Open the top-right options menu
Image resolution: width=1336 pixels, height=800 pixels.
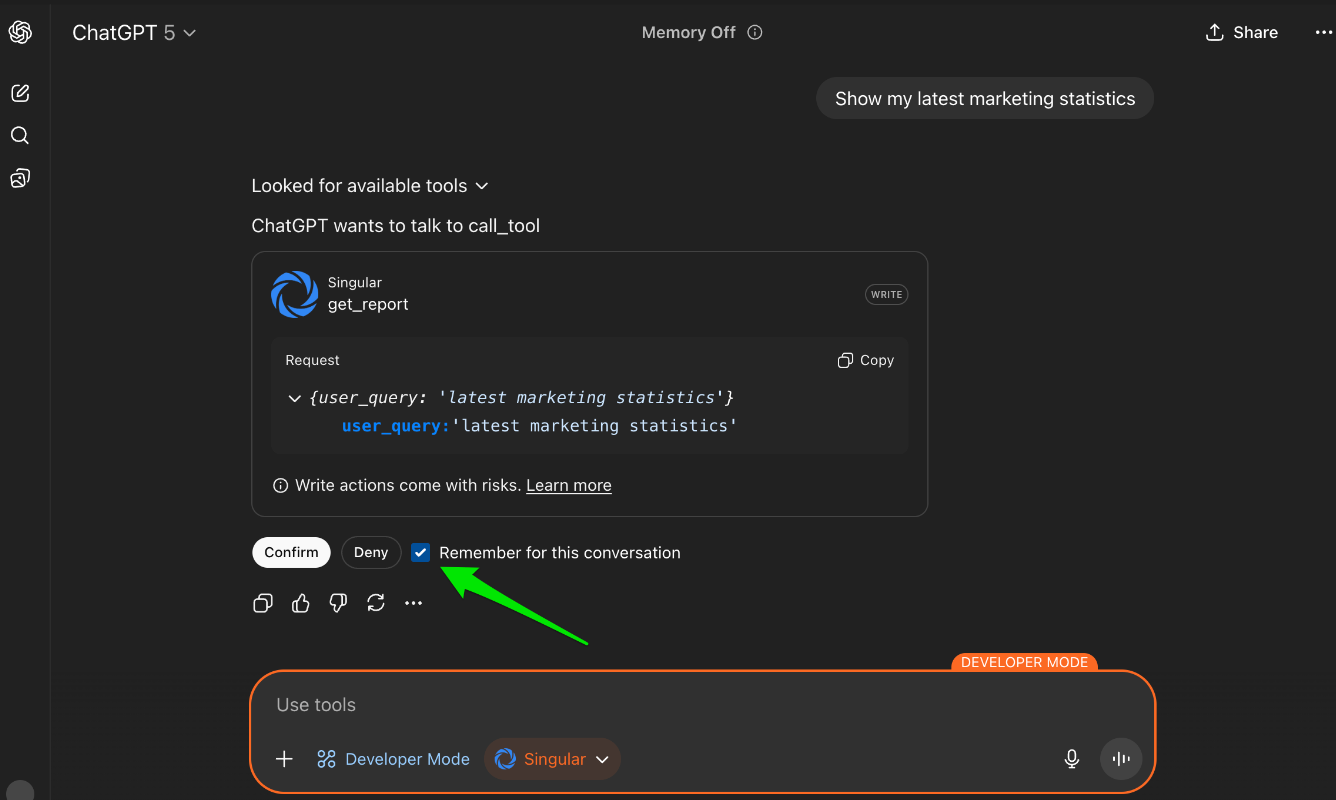(x=1322, y=32)
